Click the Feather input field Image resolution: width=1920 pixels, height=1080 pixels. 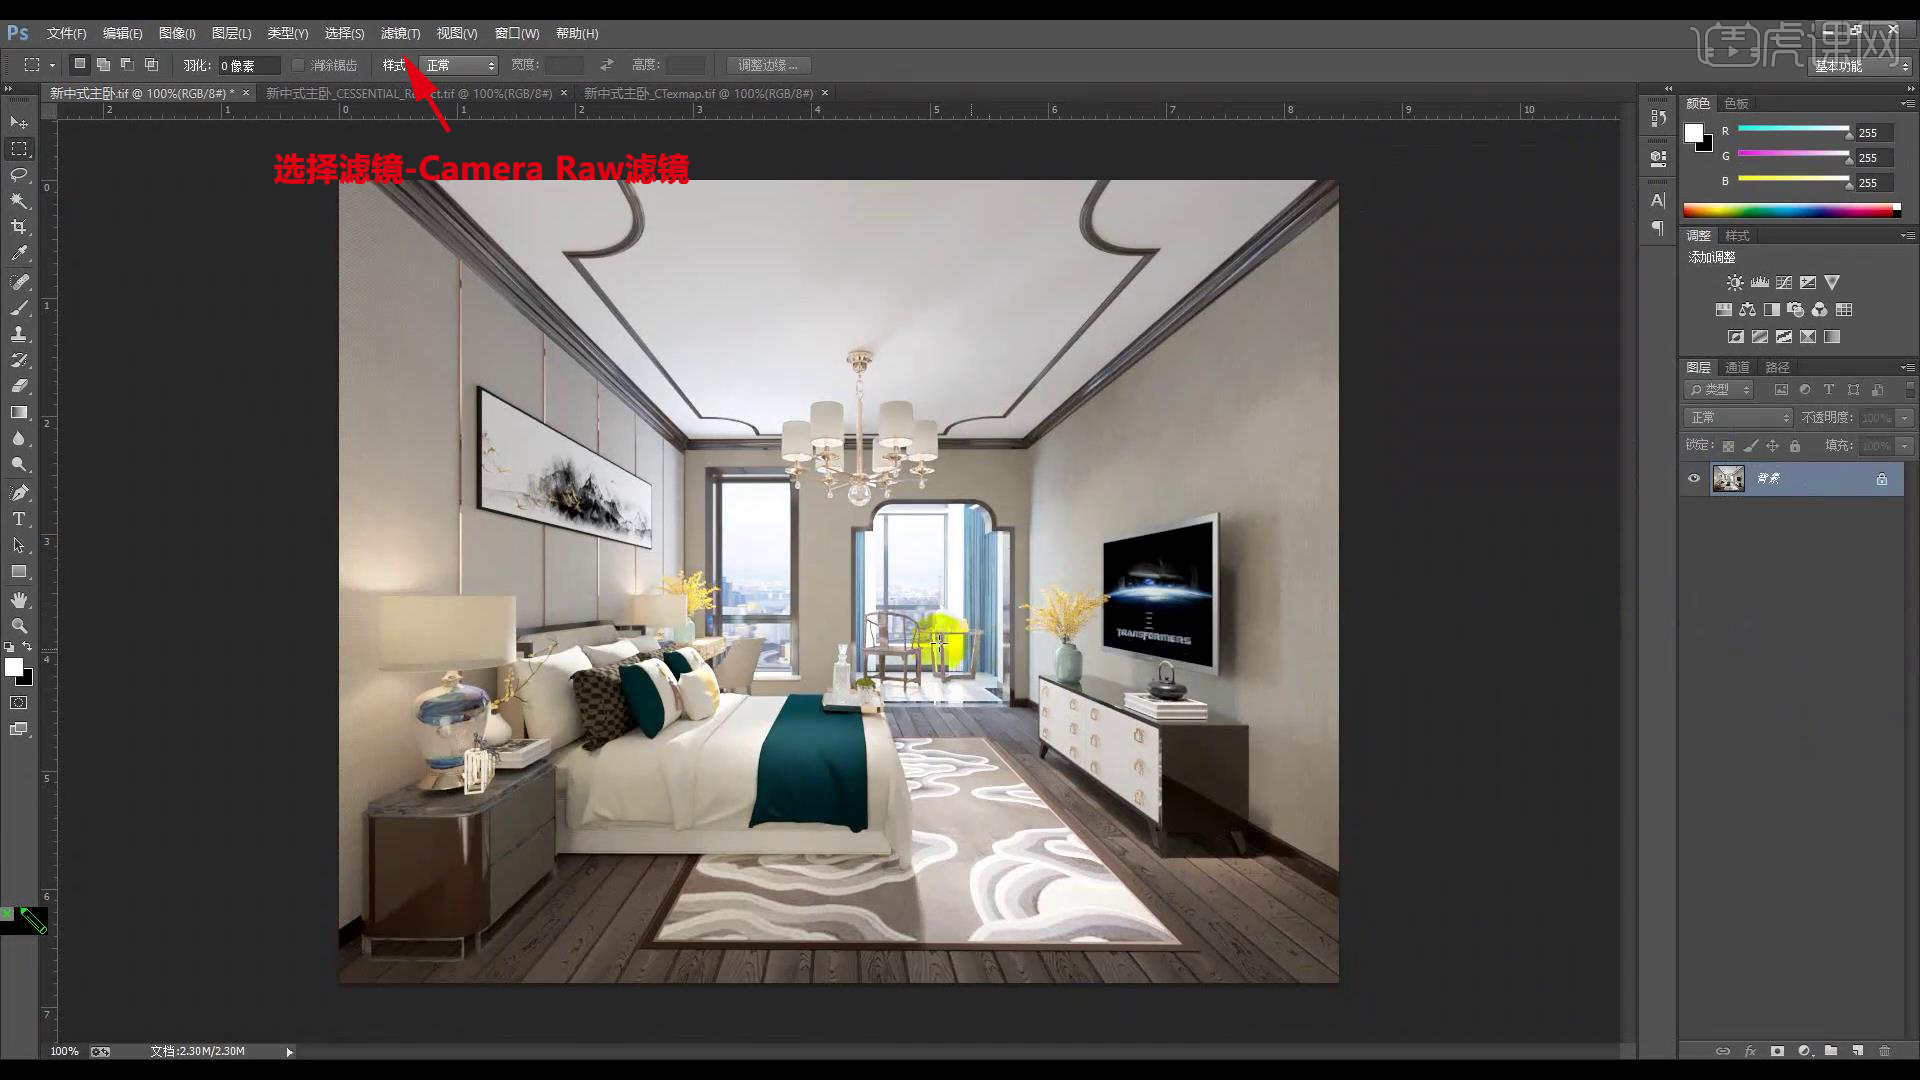tap(248, 66)
